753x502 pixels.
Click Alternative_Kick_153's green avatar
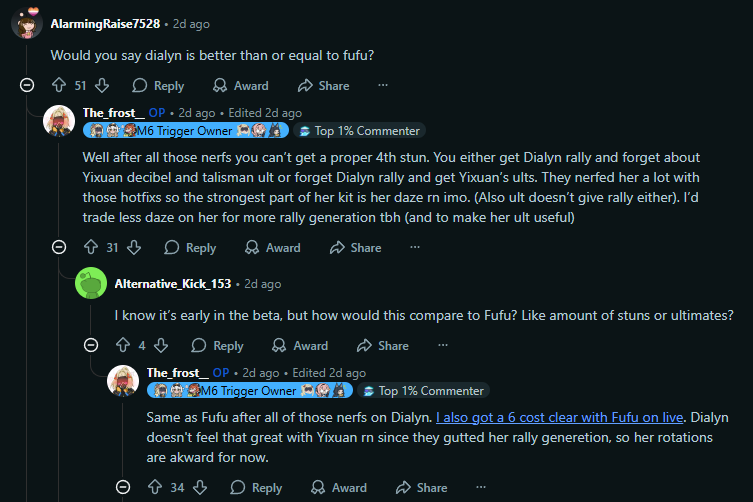click(x=91, y=284)
